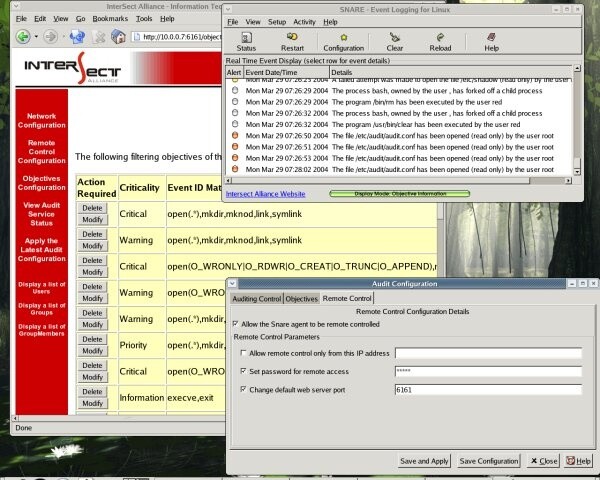Click the Reload icon in SNARE toolbar
Viewport: 600px width, 480px height.
coord(440,42)
